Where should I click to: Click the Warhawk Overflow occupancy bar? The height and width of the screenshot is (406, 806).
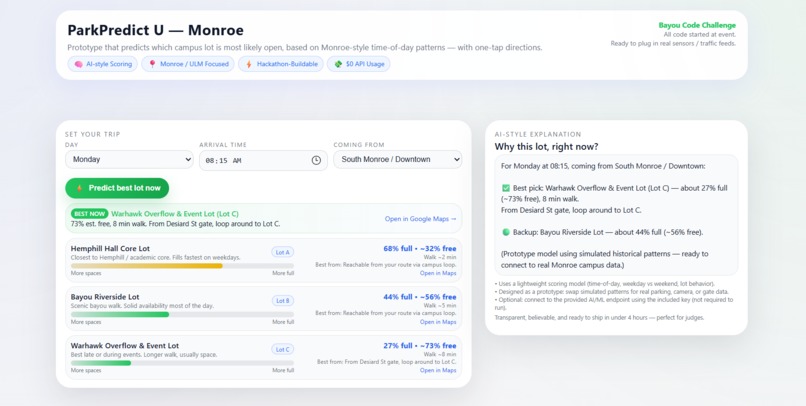[182, 363]
